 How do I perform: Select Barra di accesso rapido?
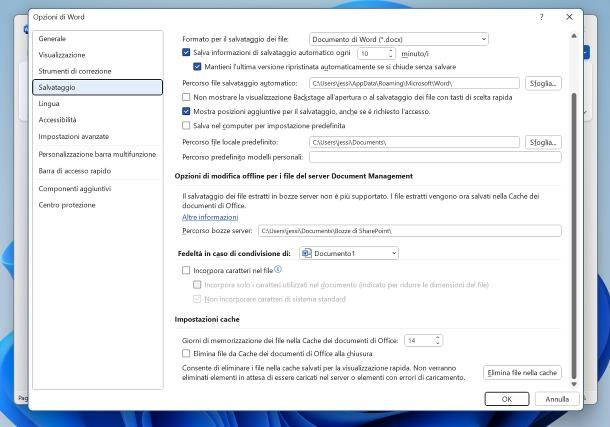(98, 171)
